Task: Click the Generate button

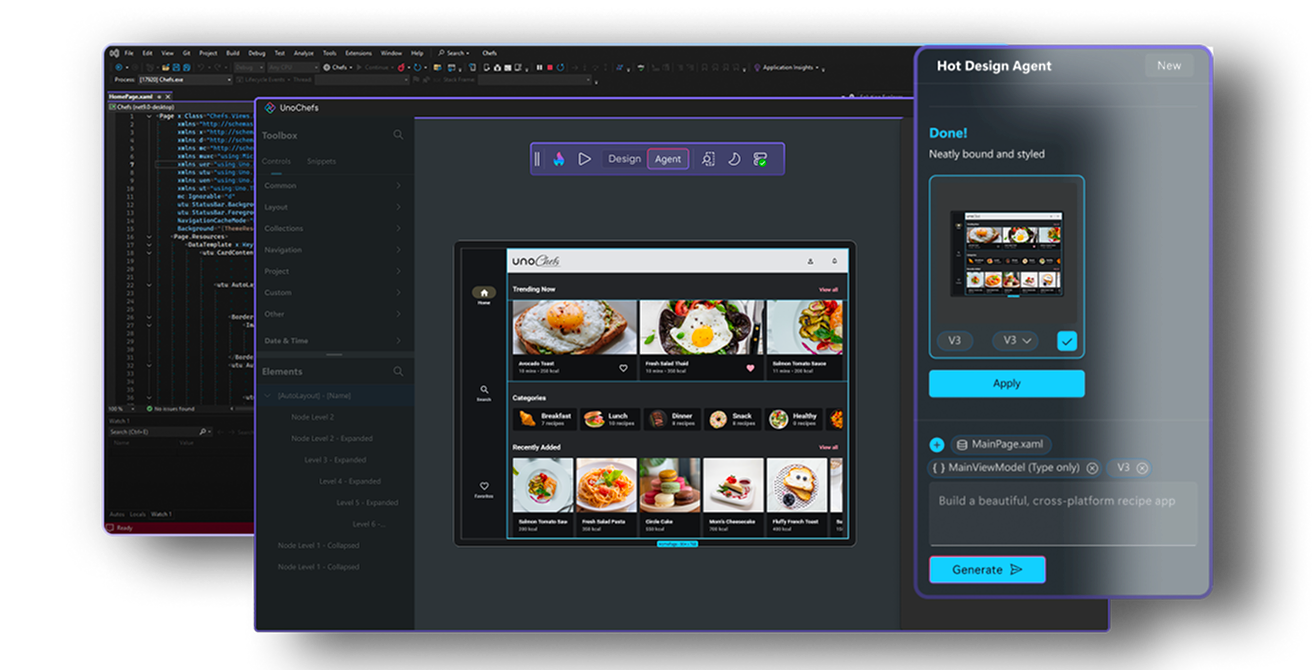Action: click(987, 570)
